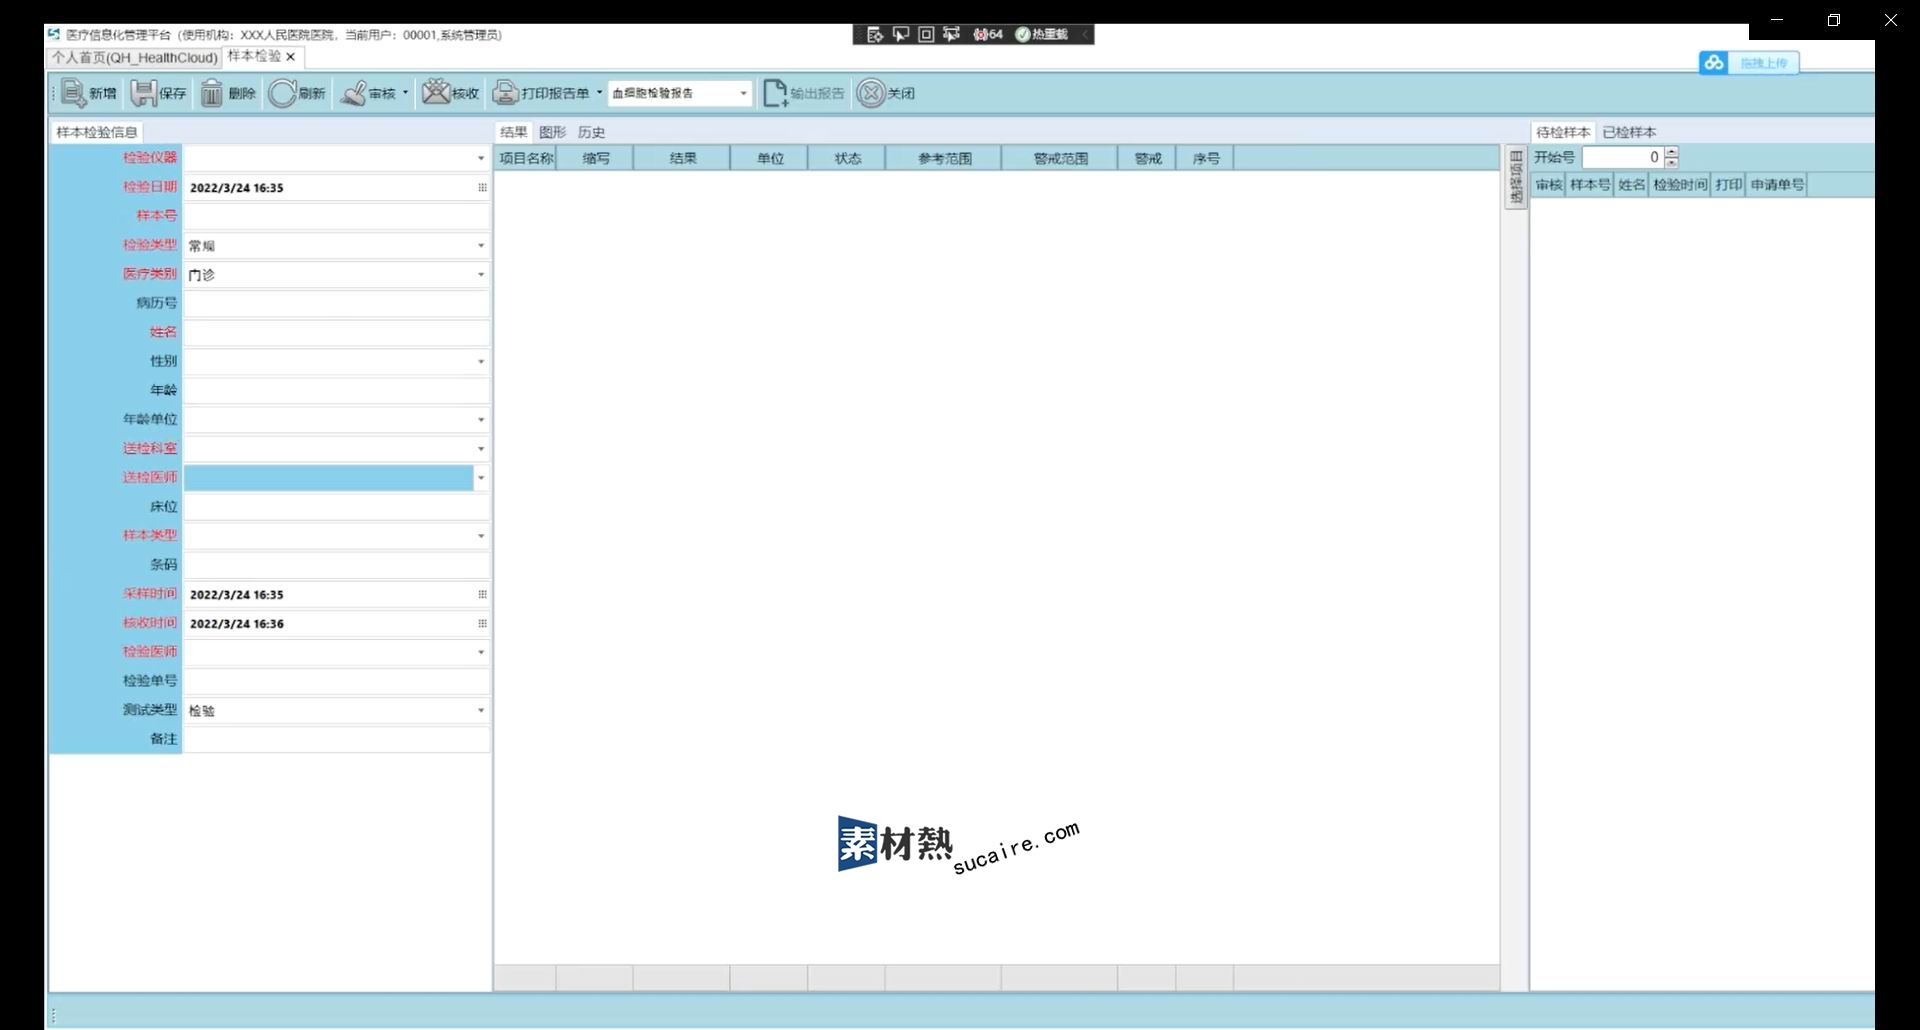
Task: Expand the 送检医师 dropdown arrow
Action: 480,478
